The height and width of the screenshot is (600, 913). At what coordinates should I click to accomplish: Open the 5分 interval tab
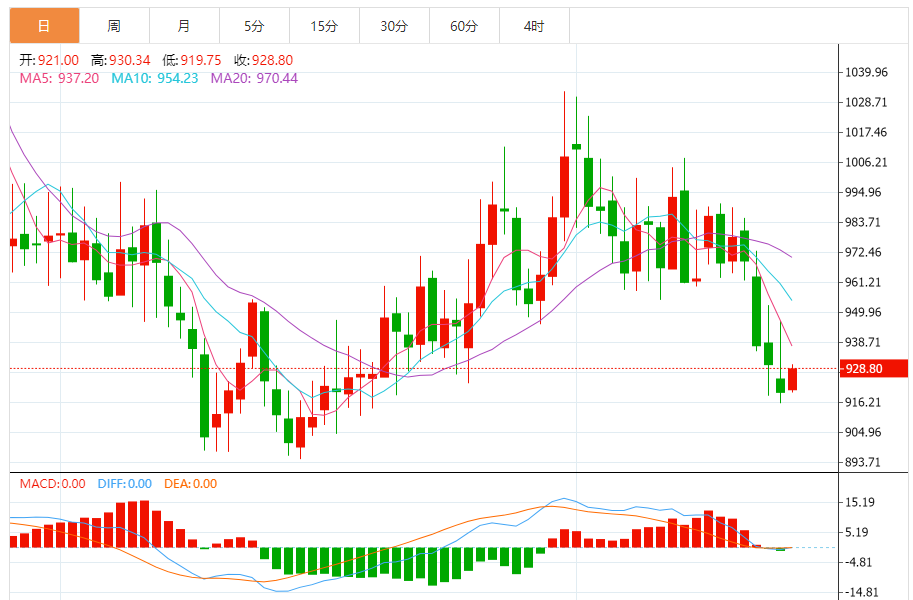click(254, 26)
